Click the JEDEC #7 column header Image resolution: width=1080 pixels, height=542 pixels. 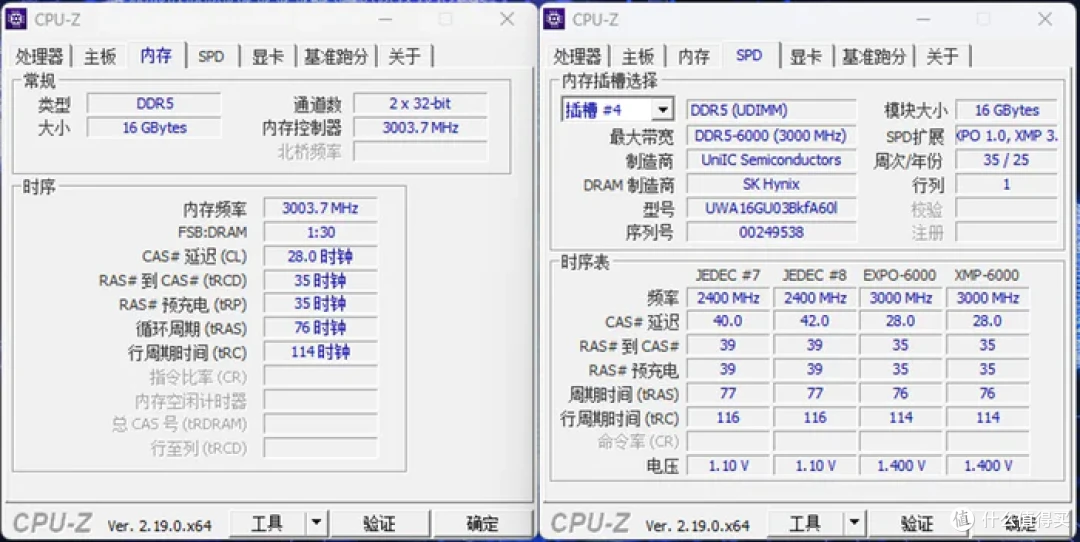tap(728, 275)
